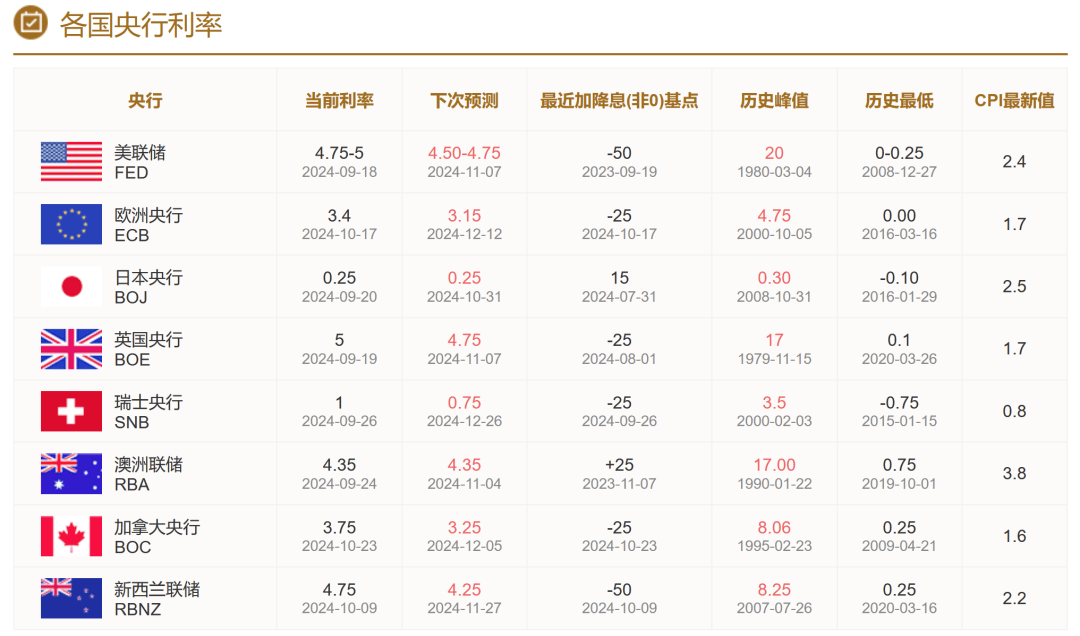The width and height of the screenshot is (1080, 636).
Task: Click the calendar icon beside 各国央行利率 title
Action: click(x=32, y=23)
